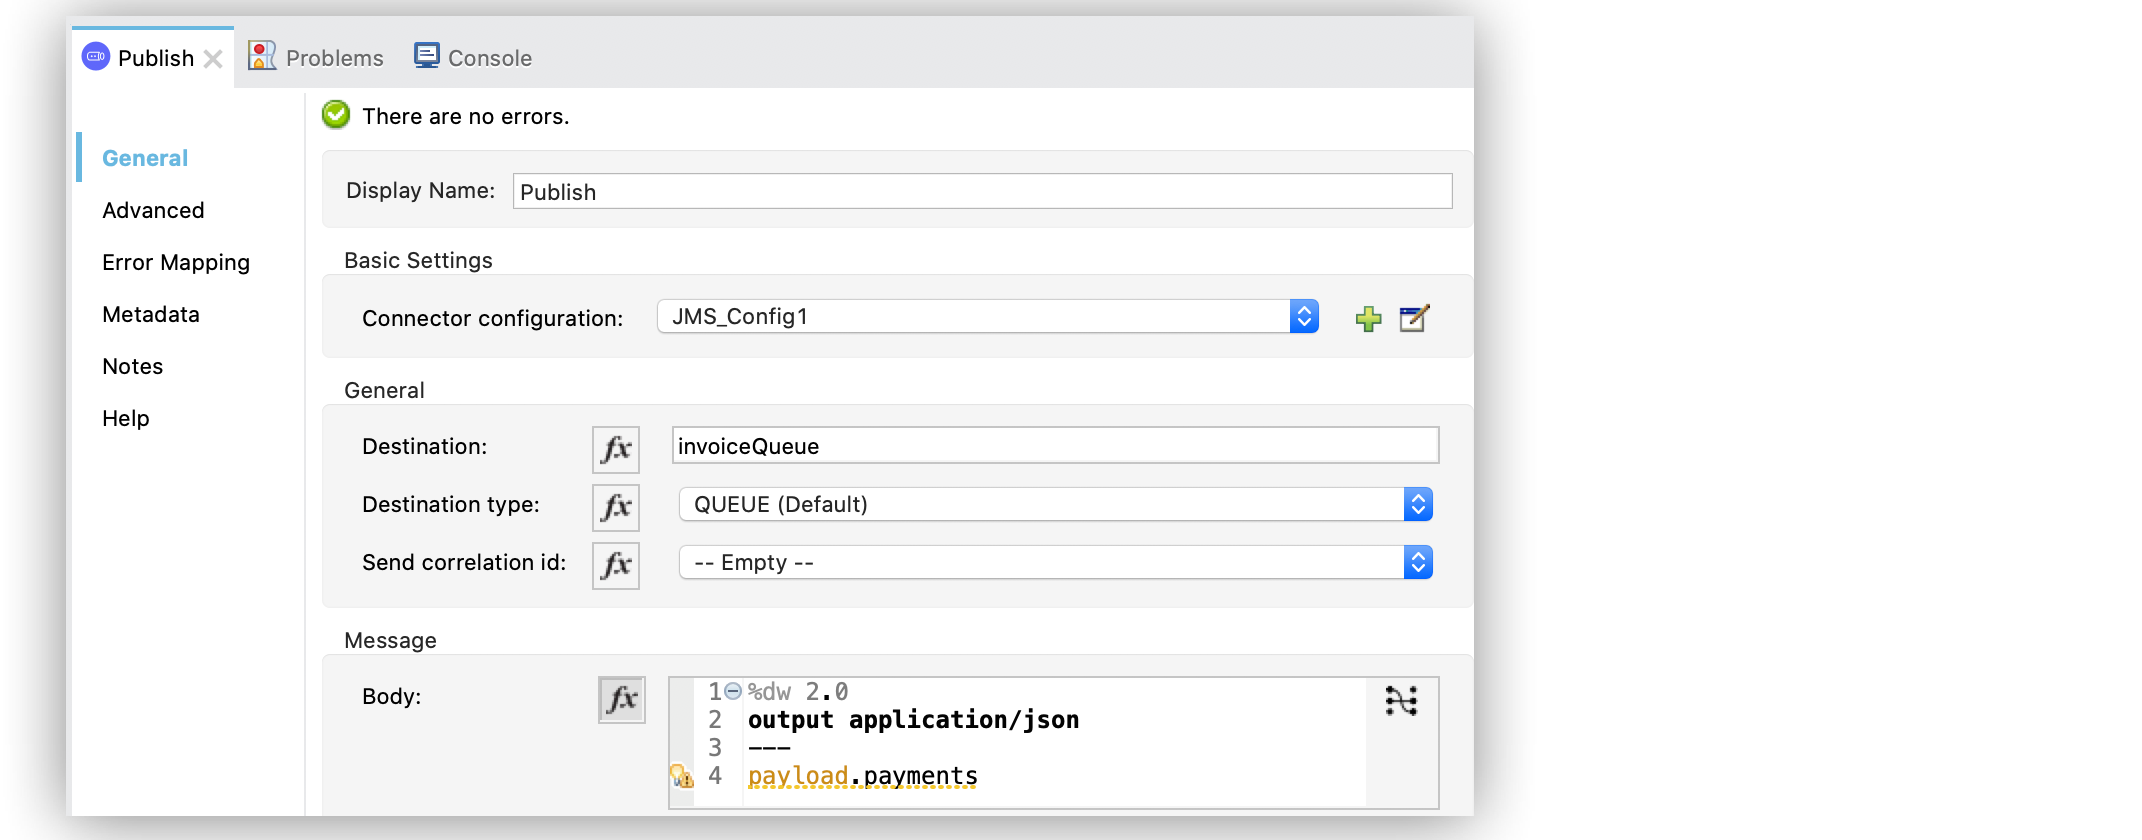Open the Notes section
2142x840 pixels.
click(x=131, y=366)
